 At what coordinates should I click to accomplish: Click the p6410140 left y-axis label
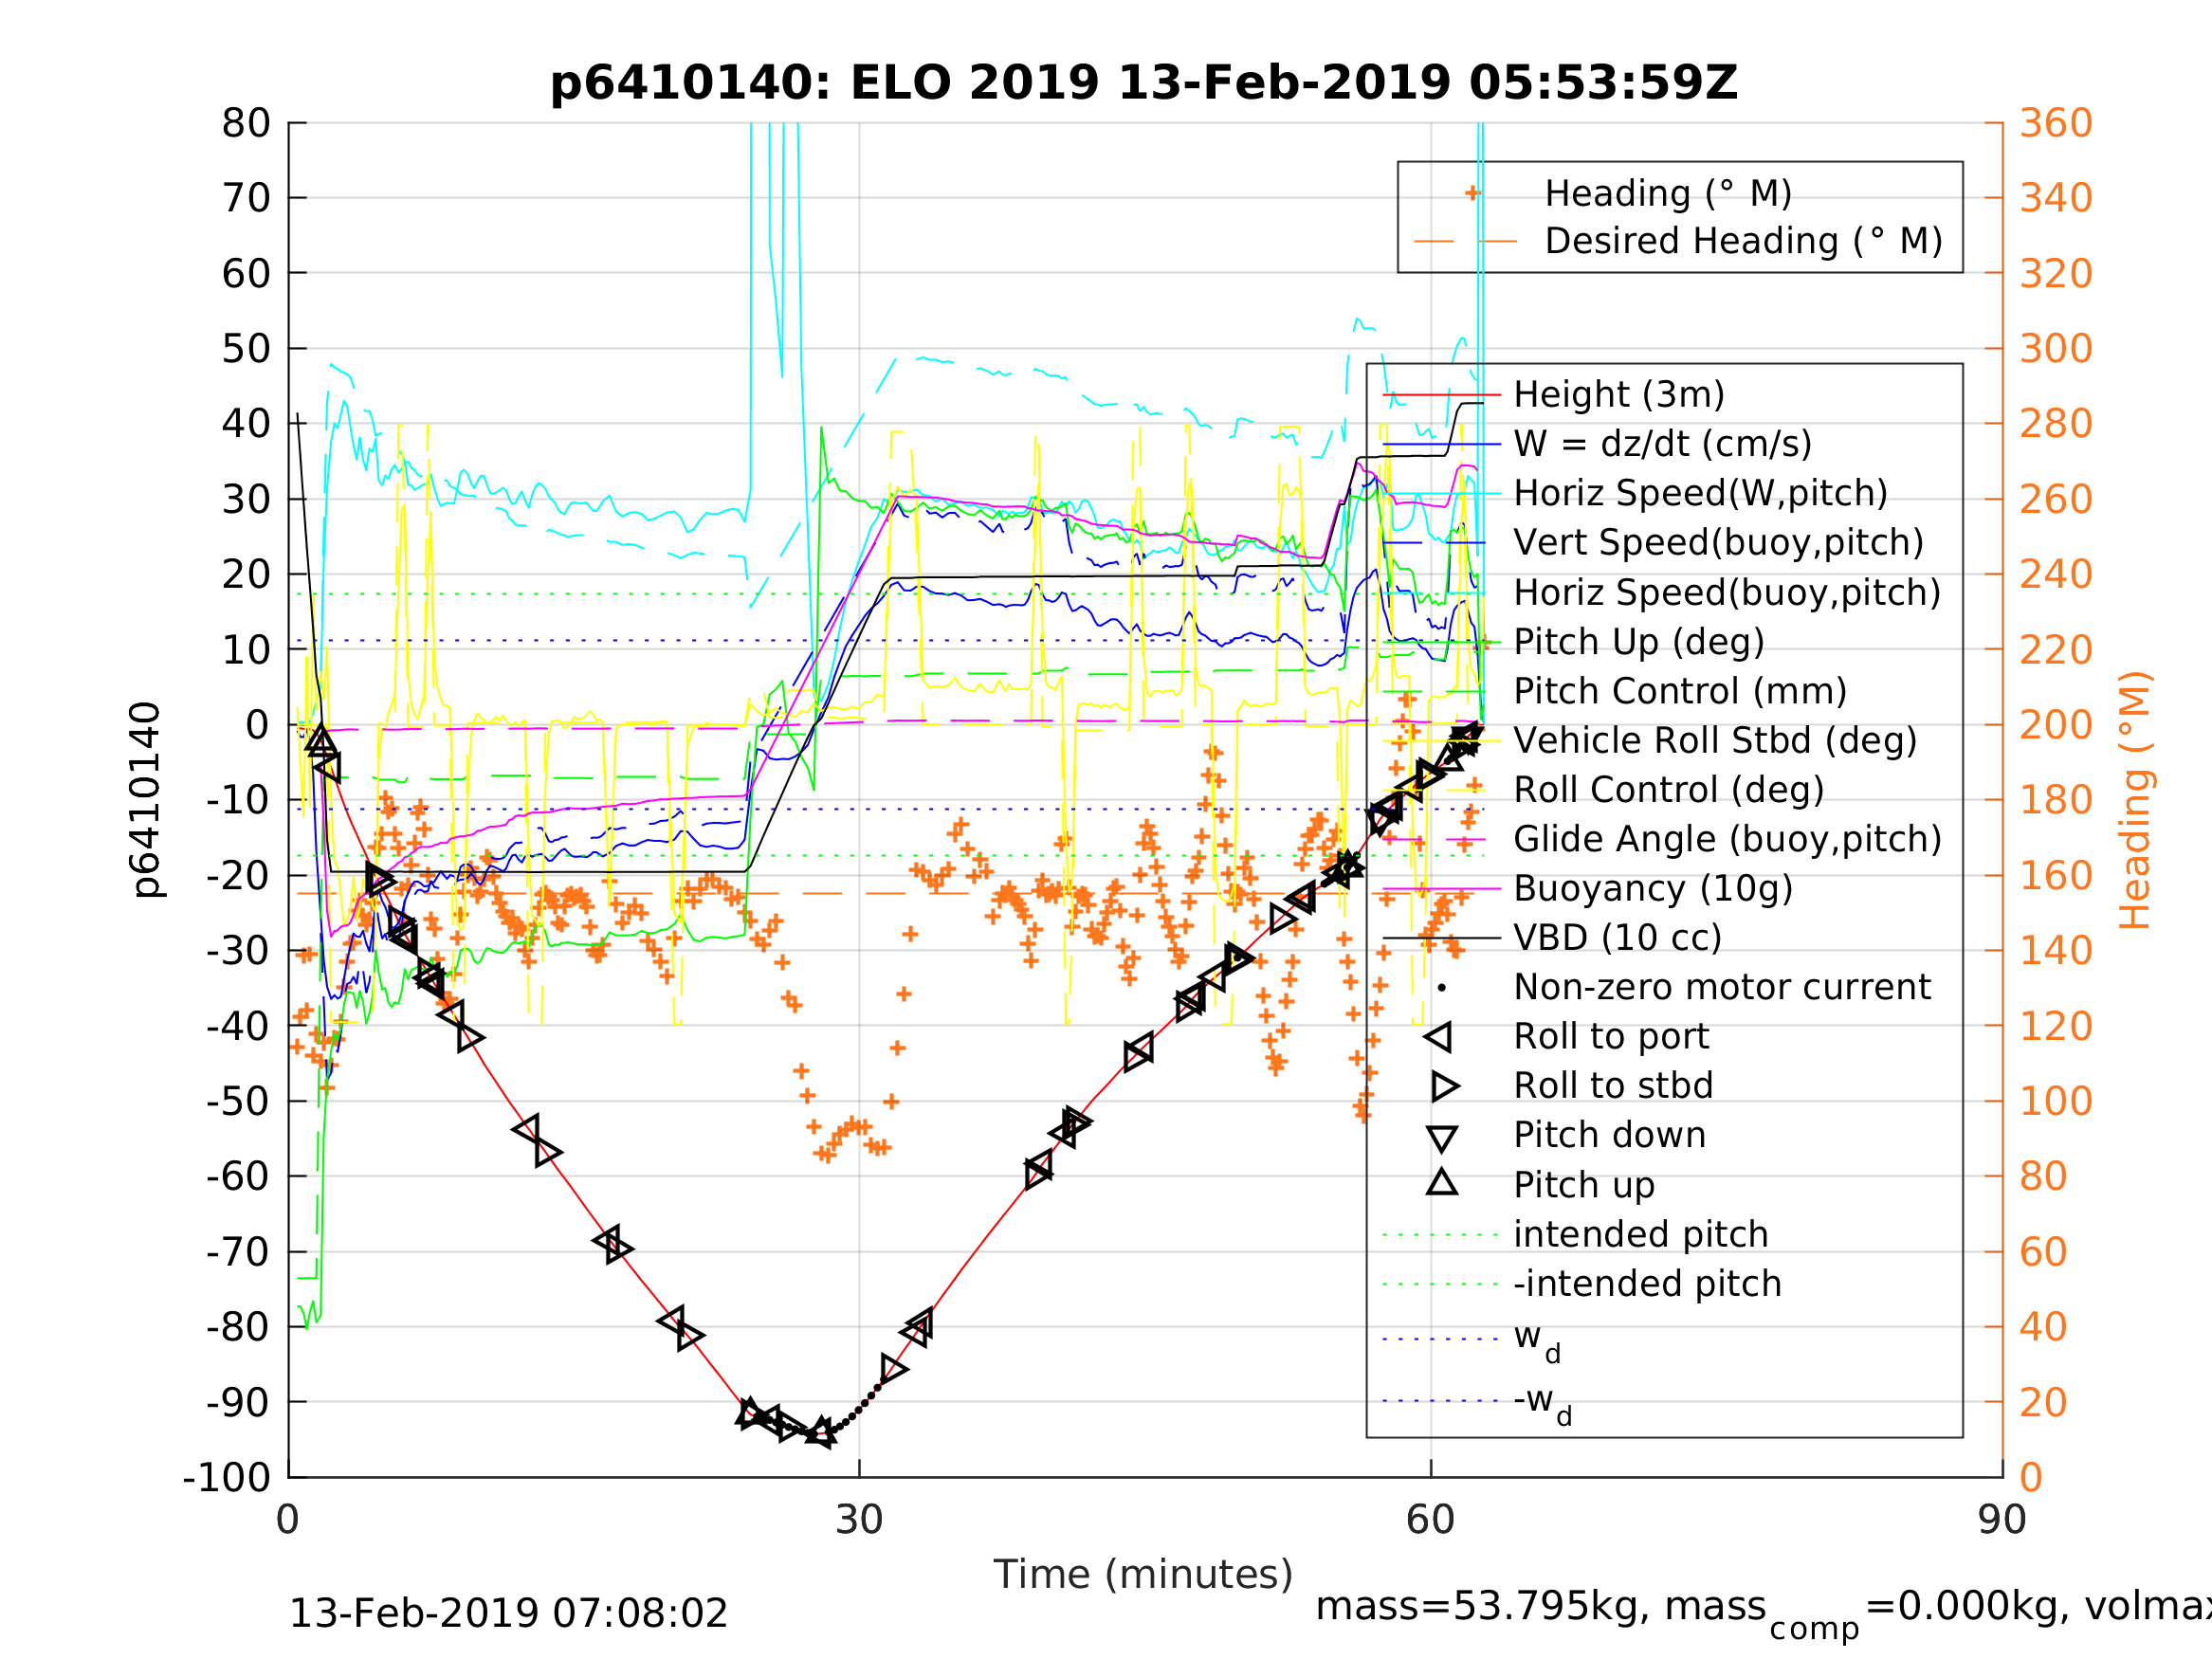(x=146, y=800)
